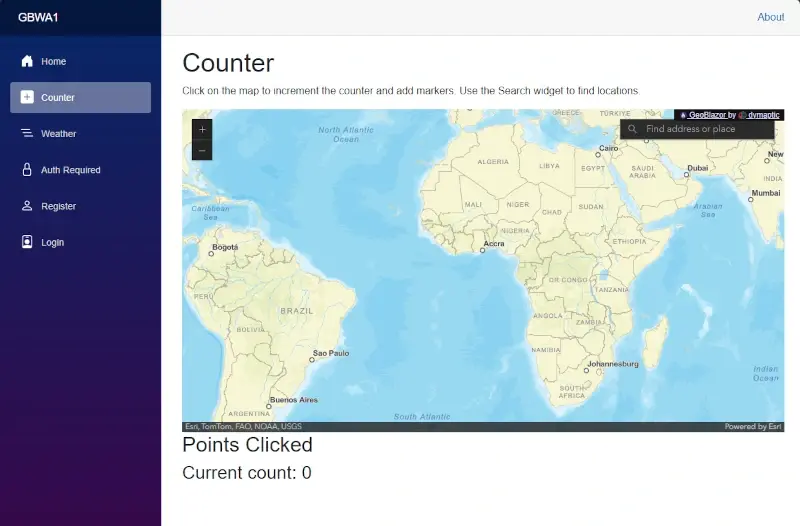Click the Login badge icon
This screenshot has height=526, width=800.
27,242
